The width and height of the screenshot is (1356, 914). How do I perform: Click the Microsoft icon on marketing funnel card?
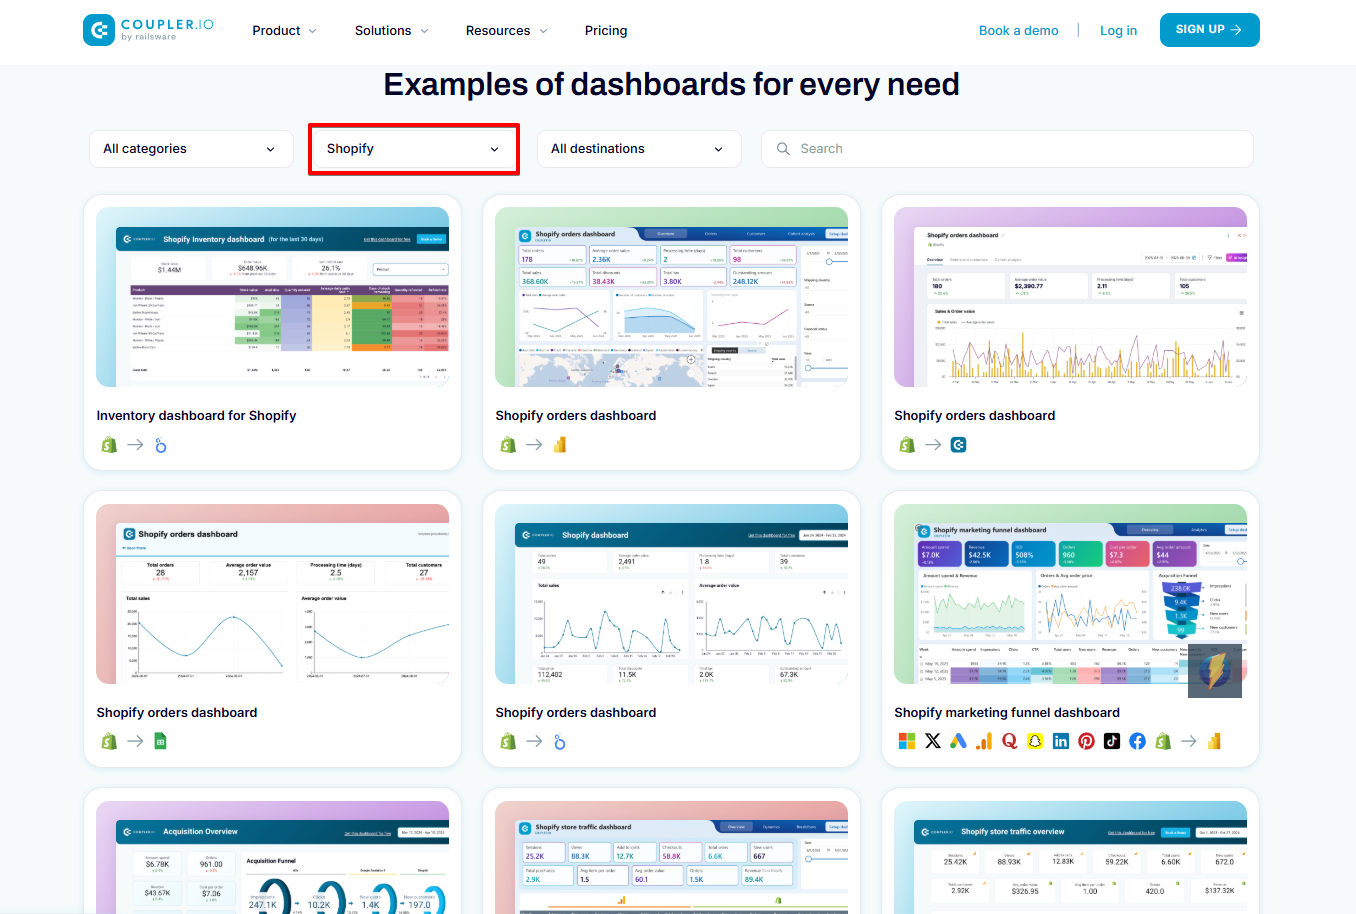point(907,741)
